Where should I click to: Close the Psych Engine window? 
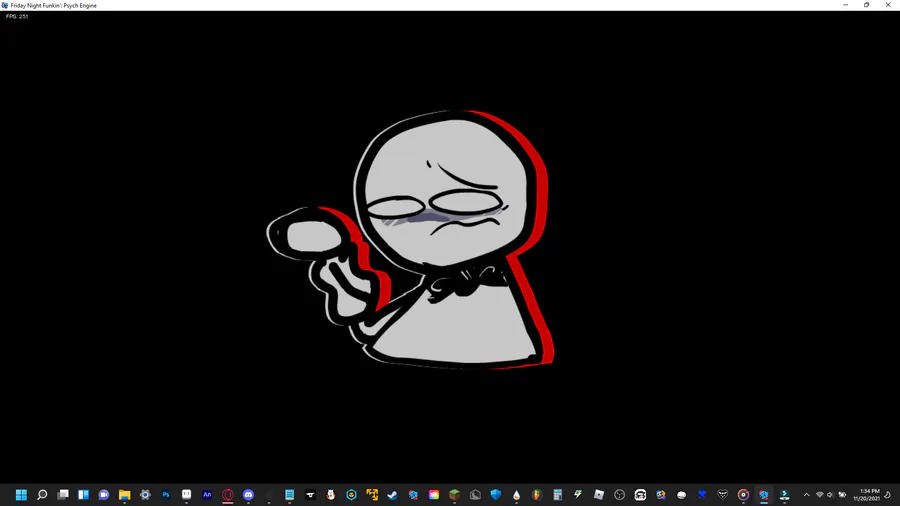(888, 5)
